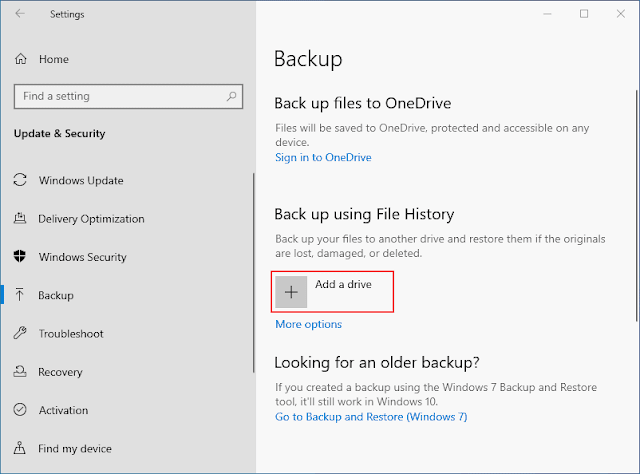Viewport: 640px width, 474px height.
Task: Open the Activation section
Action: [63, 410]
